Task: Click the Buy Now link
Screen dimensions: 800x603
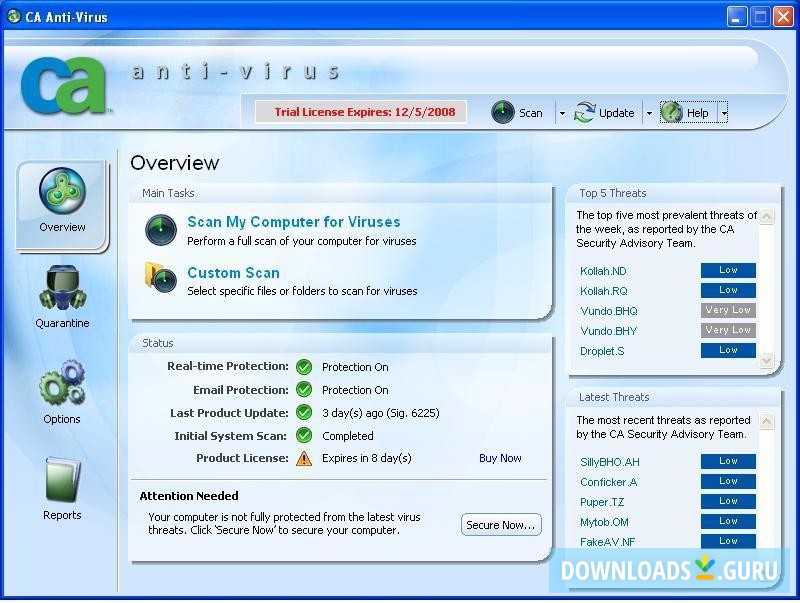Action: tap(500, 458)
